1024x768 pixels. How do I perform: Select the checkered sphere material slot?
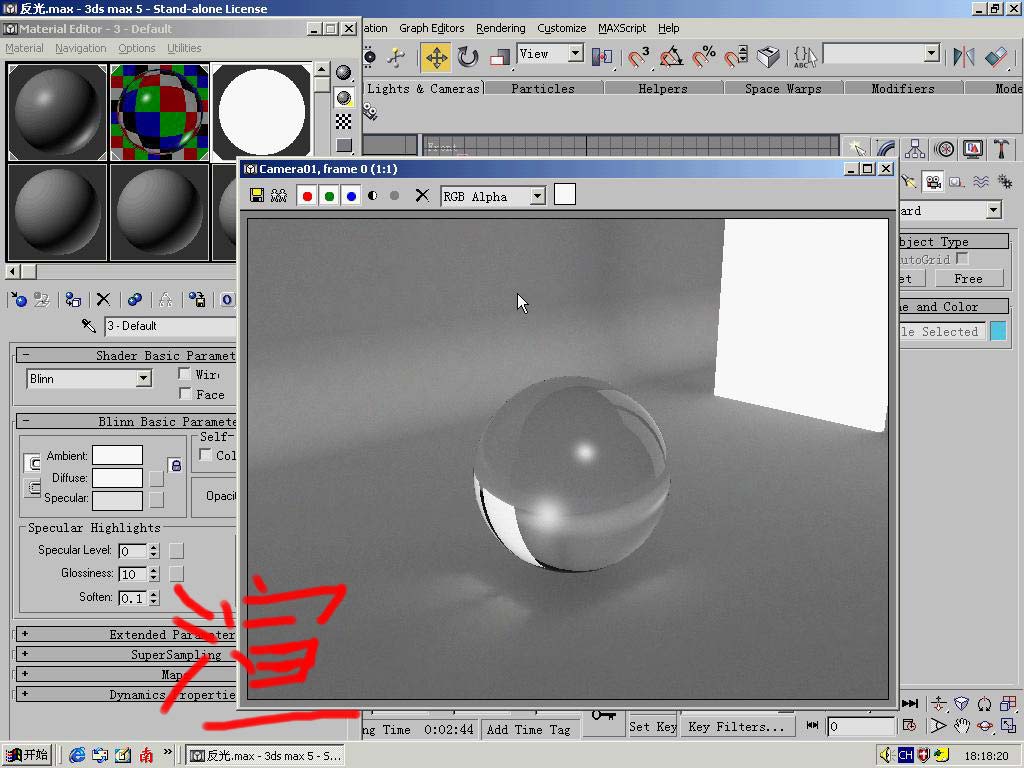click(x=159, y=112)
